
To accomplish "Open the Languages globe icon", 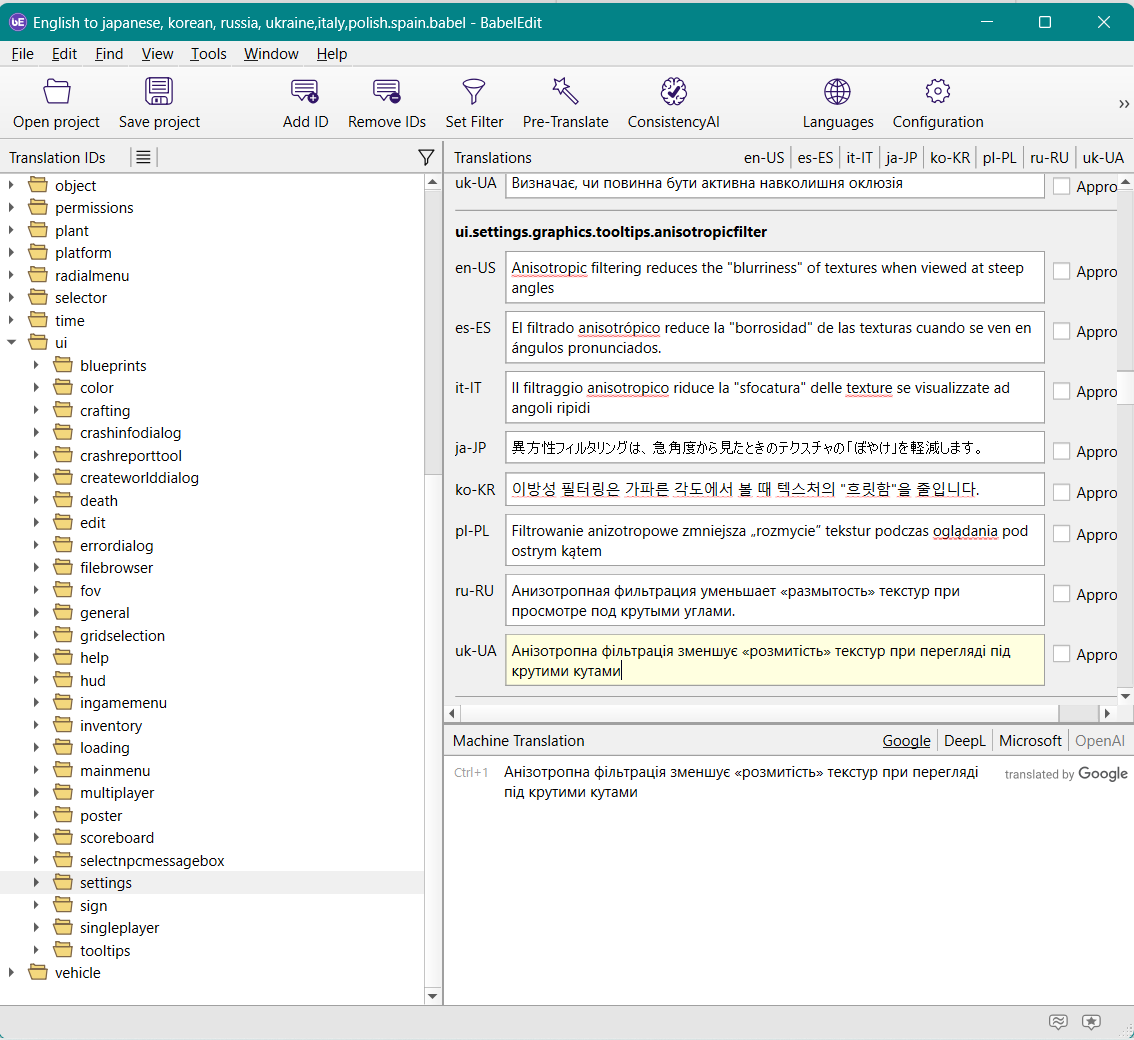I will [837, 93].
